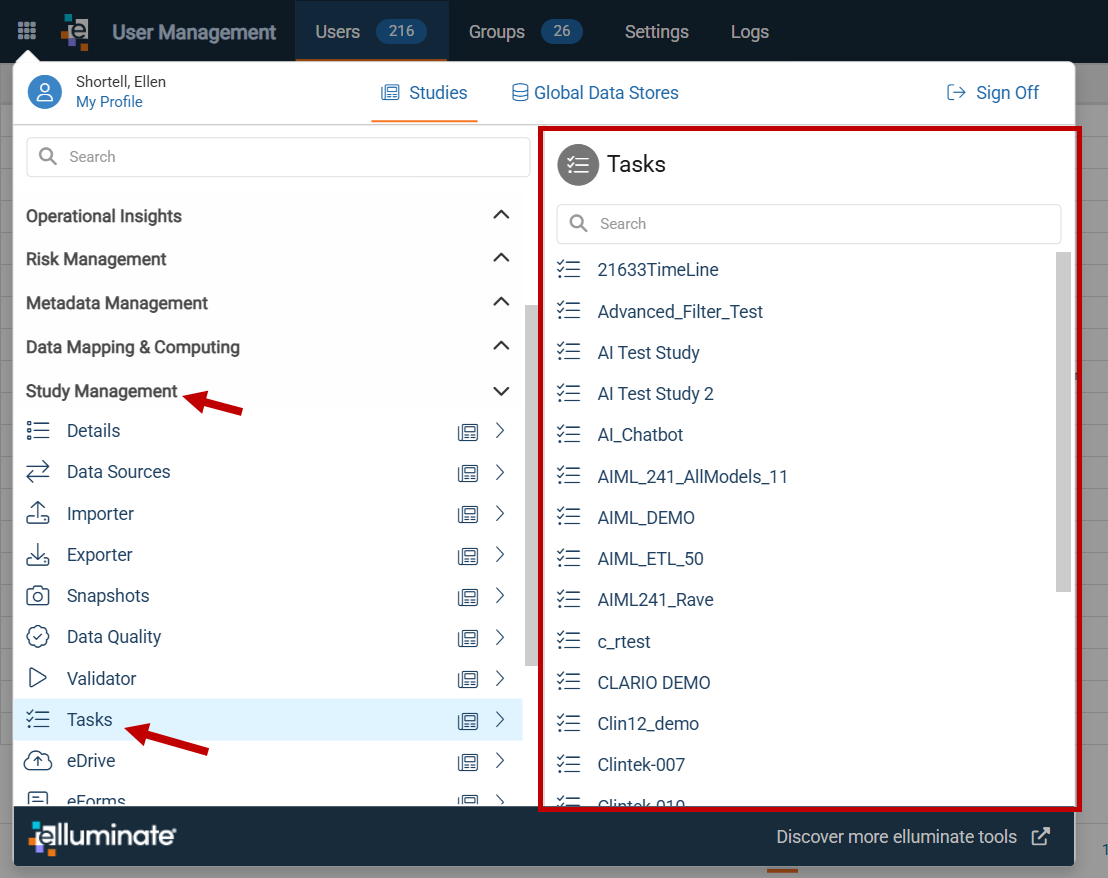Open the apps grid launcher icon
The image size is (1108, 878).
27,31
